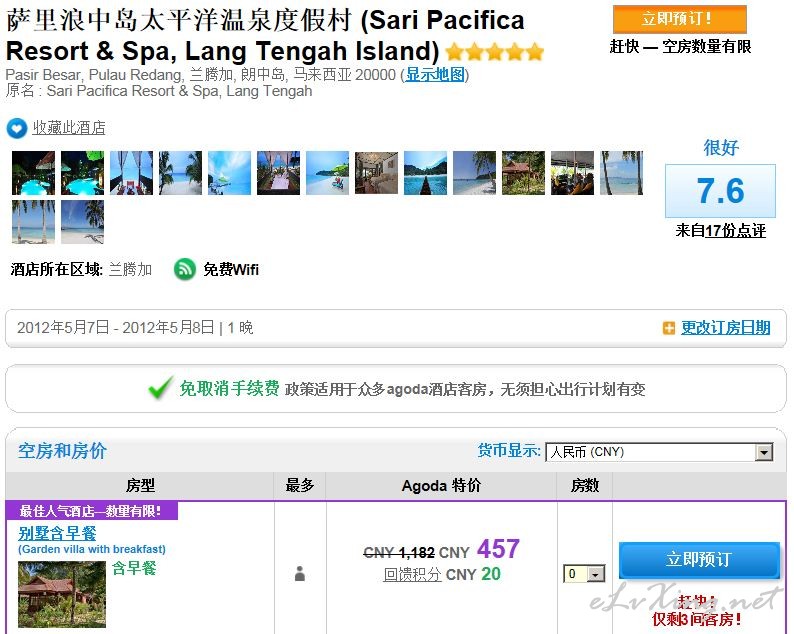Open second-row thumbnail of sandy beach

click(x=83, y=222)
